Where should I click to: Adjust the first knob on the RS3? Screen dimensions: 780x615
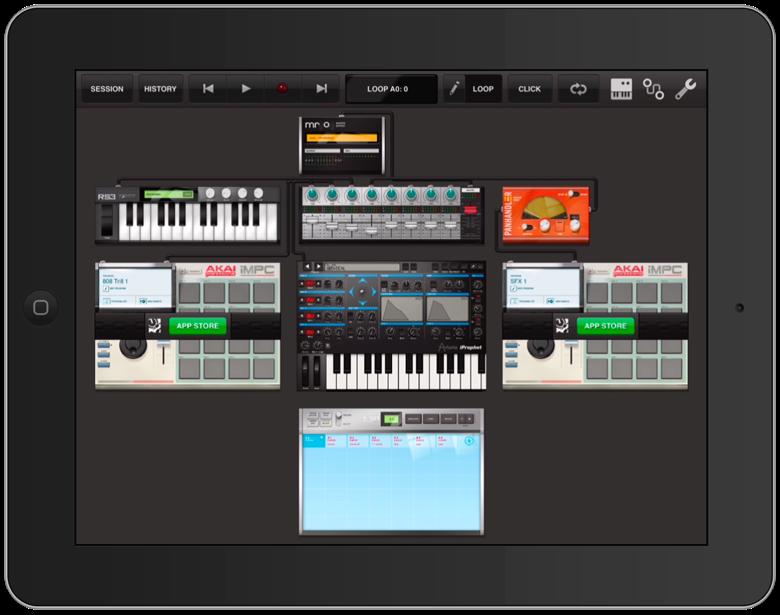tap(210, 193)
